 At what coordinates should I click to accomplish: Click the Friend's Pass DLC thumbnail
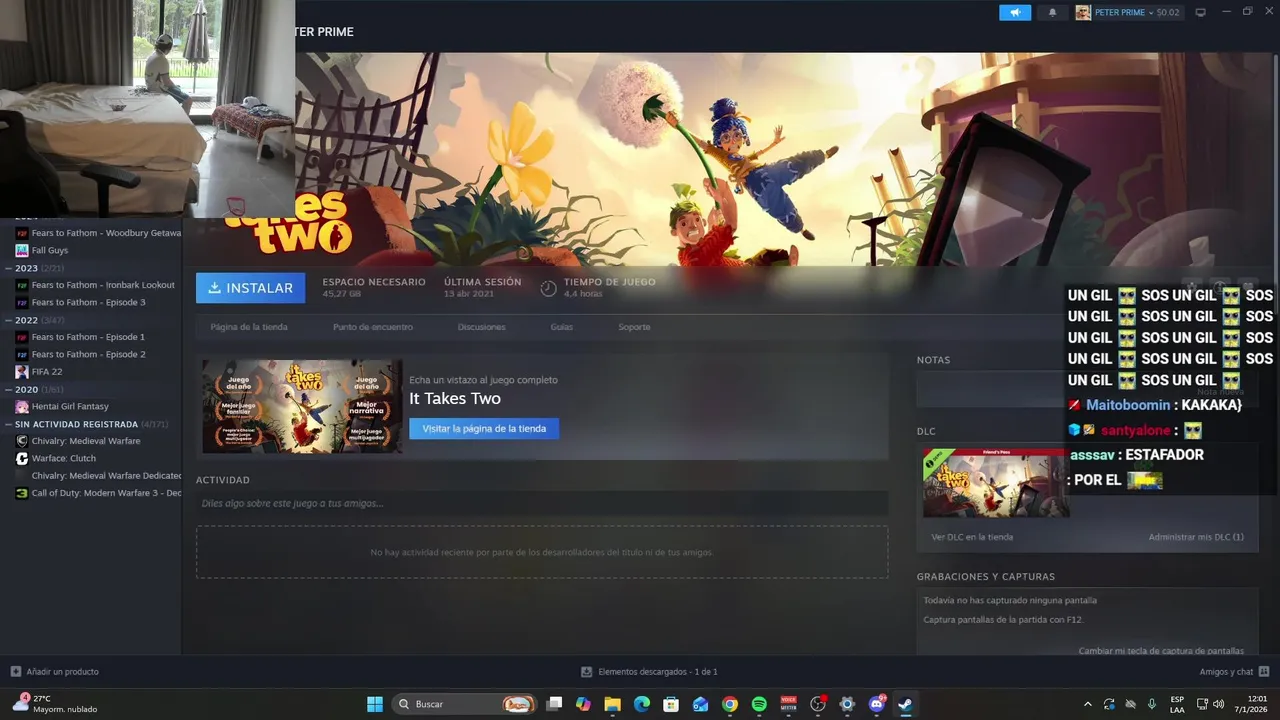[x=995, y=482]
